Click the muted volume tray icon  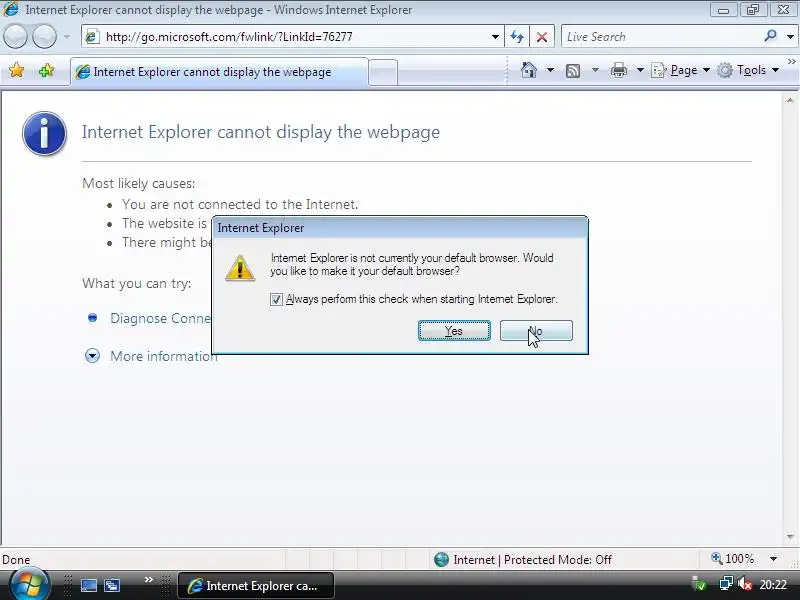pyautogui.click(x=745, y=583)
